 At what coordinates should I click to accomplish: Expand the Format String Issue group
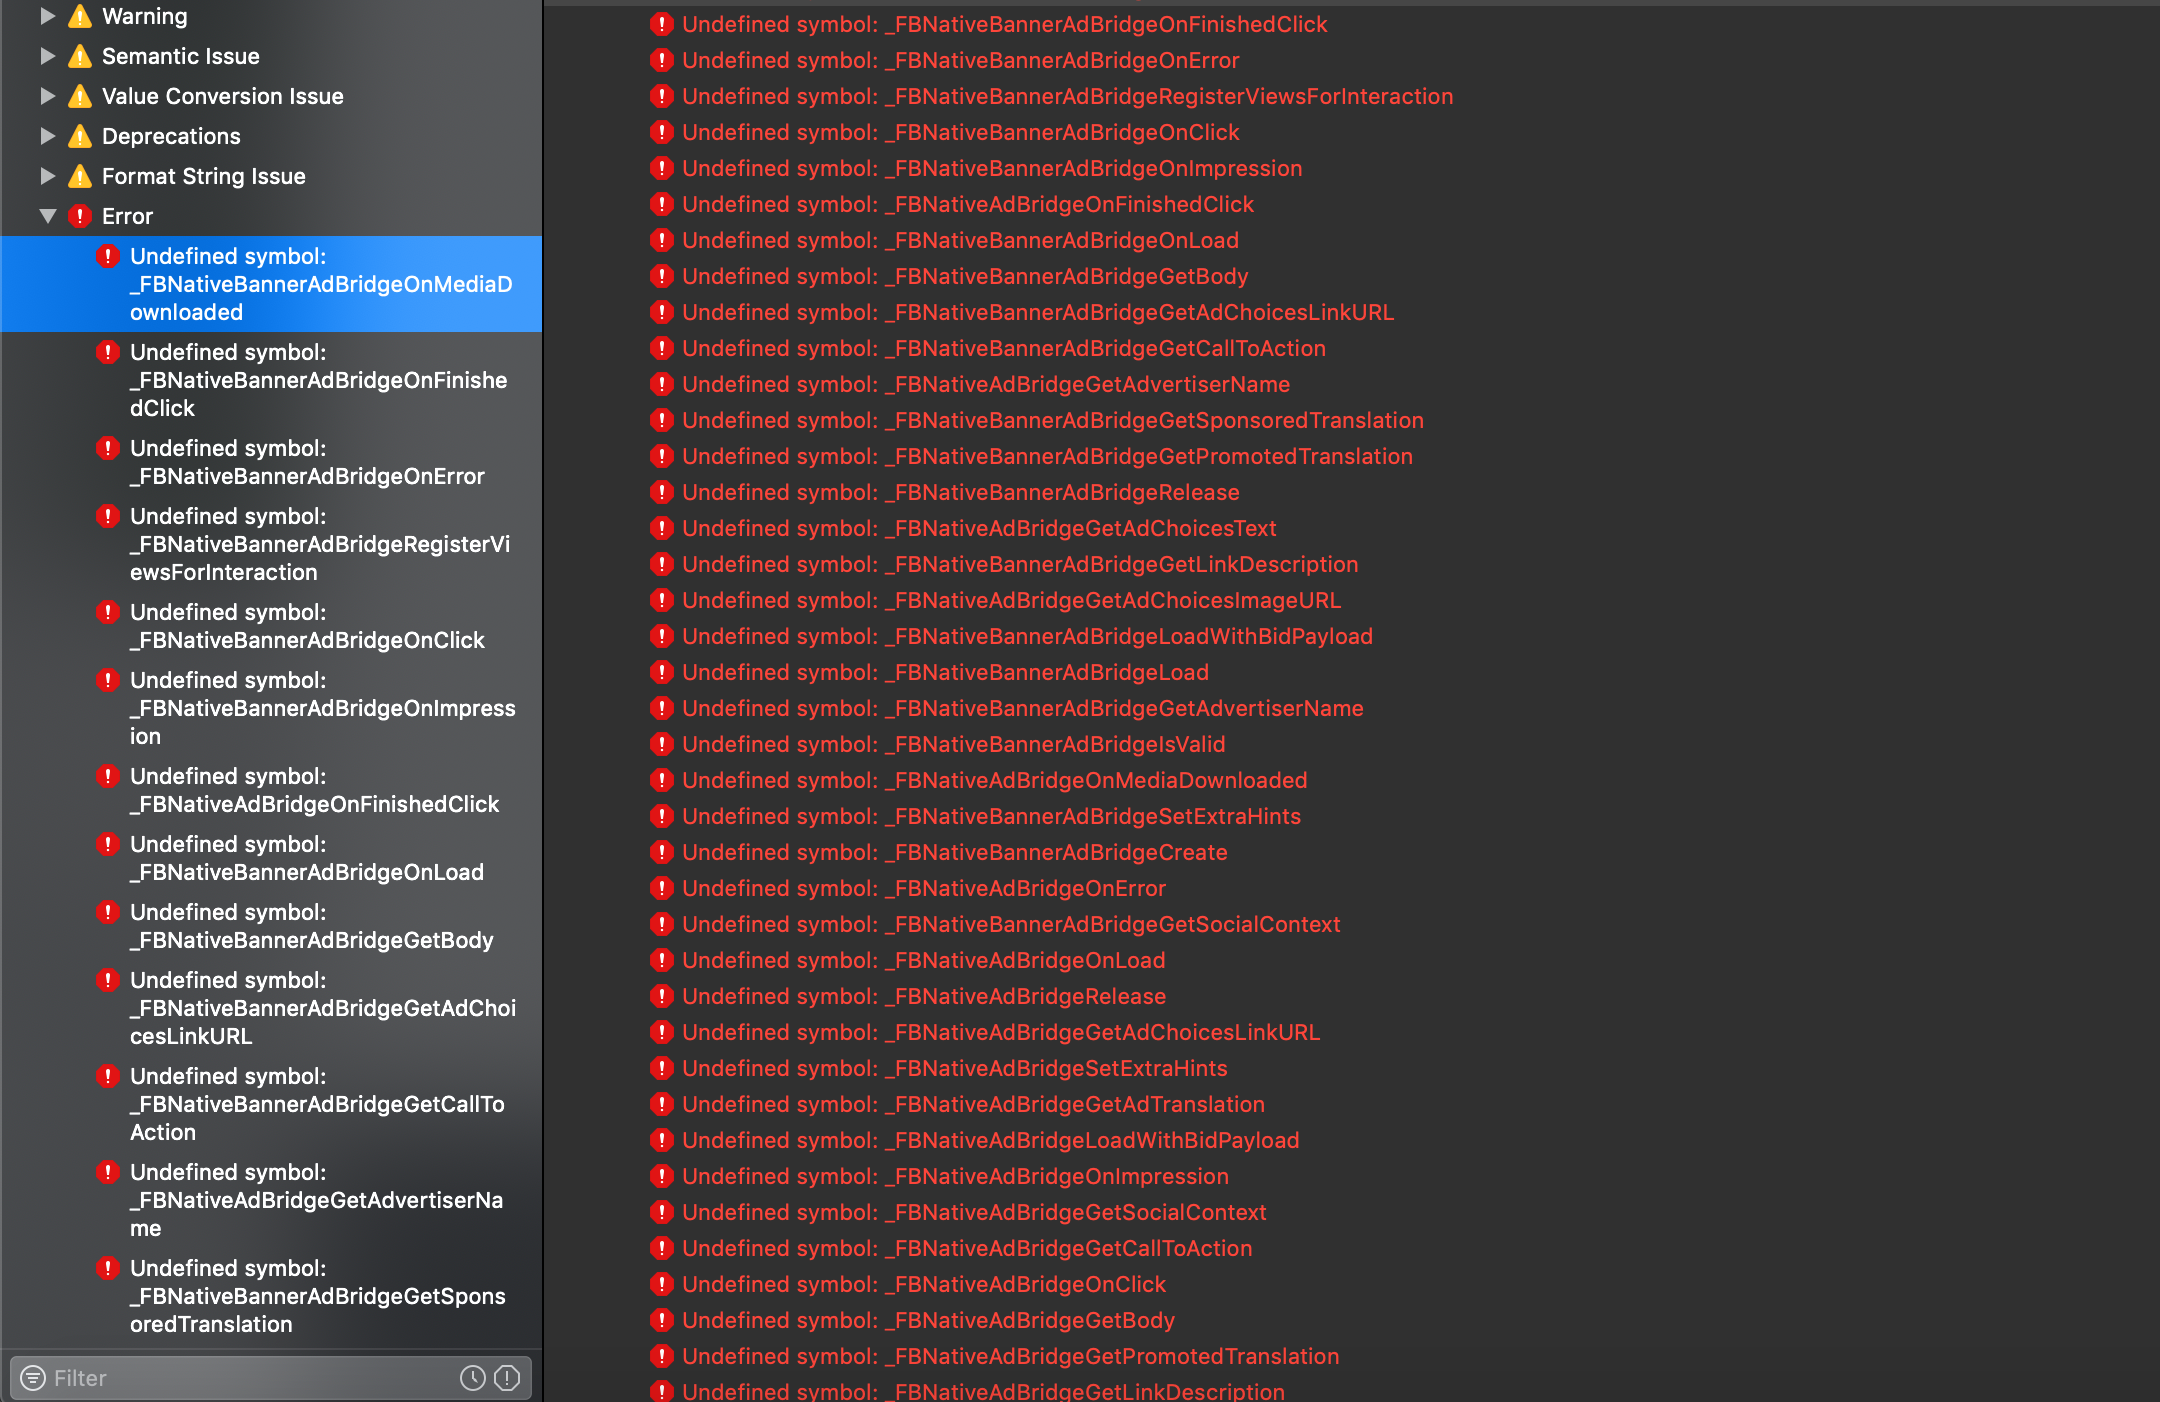47,176
